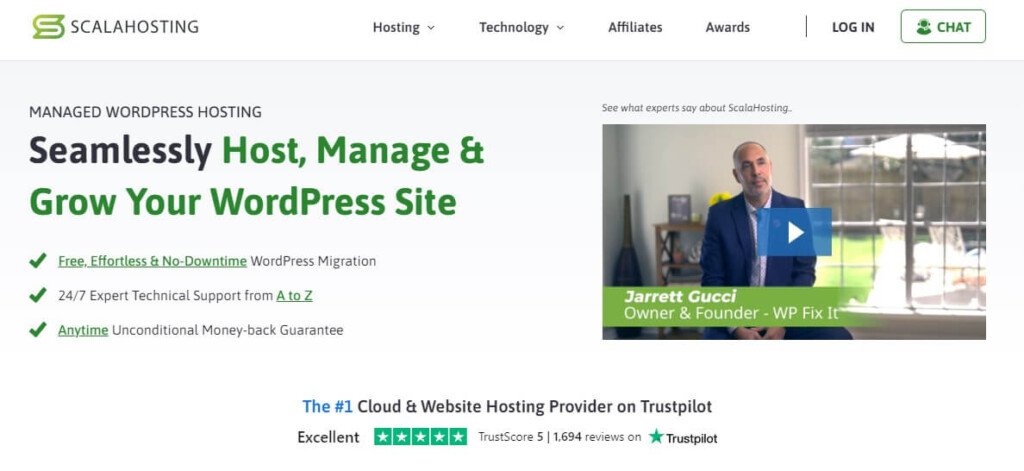1024x471 pixels.
Task: Expand the Technology dropdown chevron
Action: tap(560, 28)
